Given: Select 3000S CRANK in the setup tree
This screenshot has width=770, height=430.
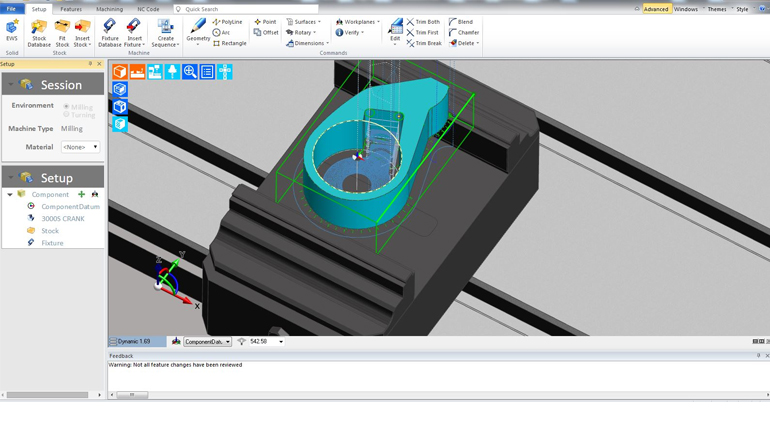Looking at the screenshot, I should 62,218.
